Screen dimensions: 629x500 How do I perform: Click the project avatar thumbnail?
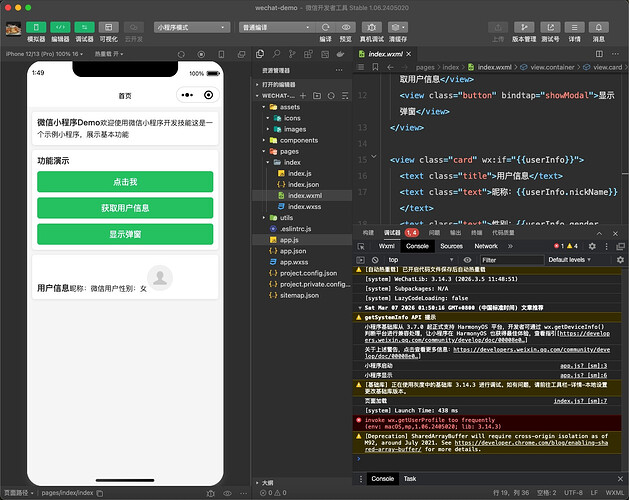pyautogui.click(x=13, y=29)
